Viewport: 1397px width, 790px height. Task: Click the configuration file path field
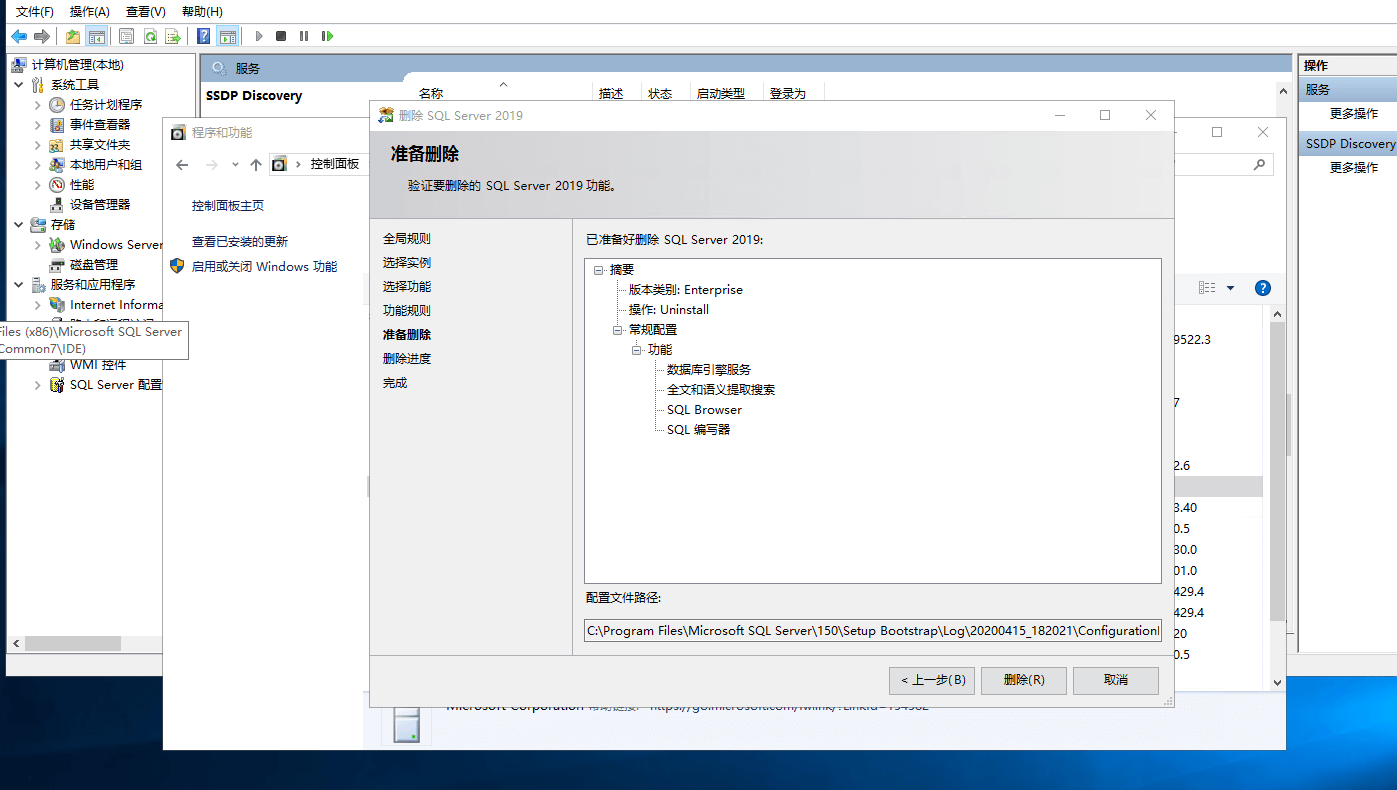pyautogui.click(x=872, y=631)
